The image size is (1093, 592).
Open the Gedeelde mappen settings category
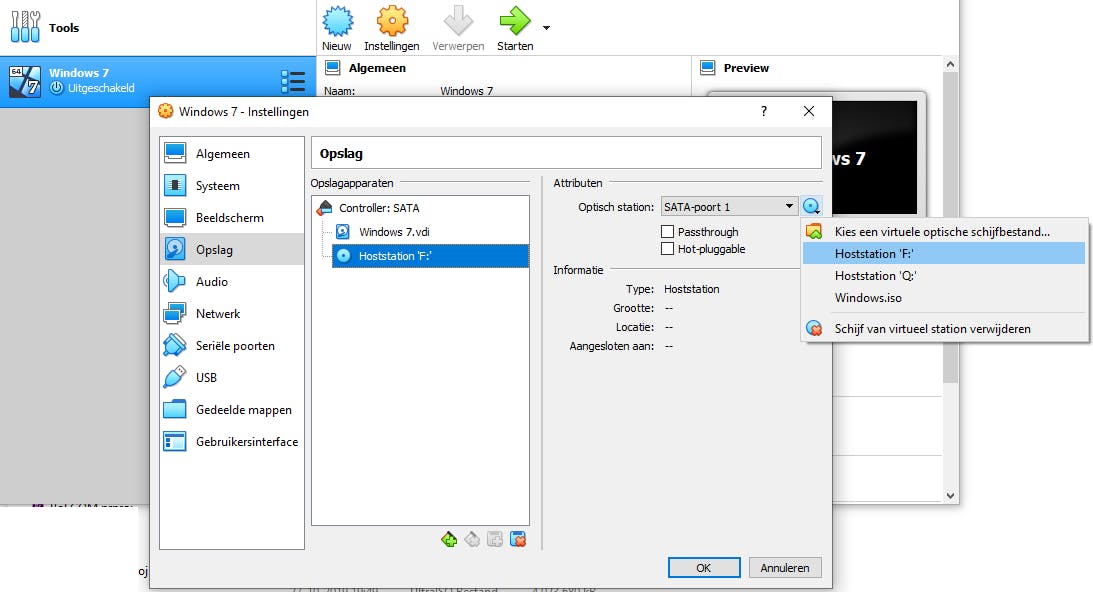point(231,410)
